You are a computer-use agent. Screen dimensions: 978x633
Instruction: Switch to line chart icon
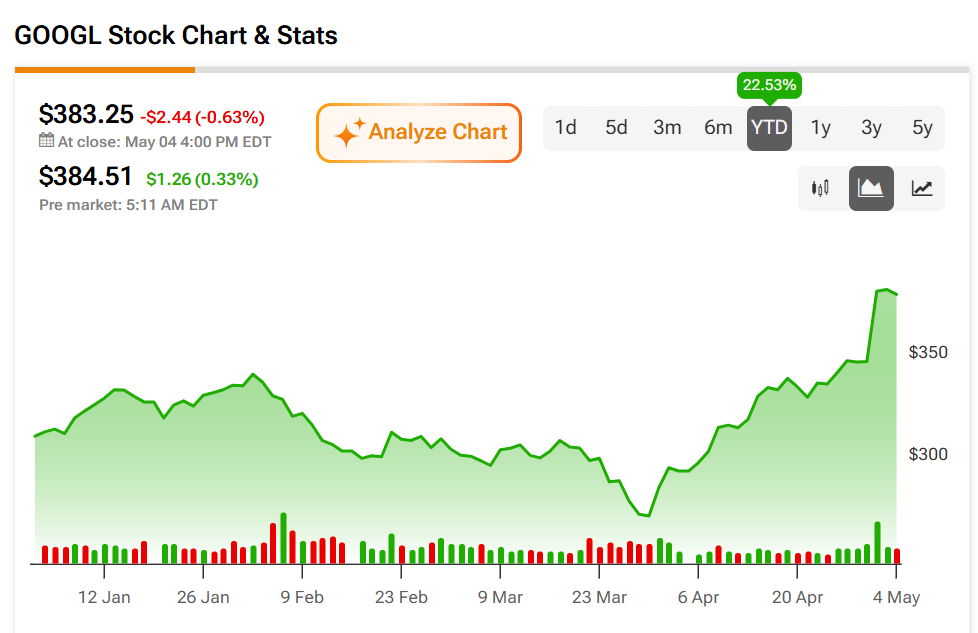[922, 188]
